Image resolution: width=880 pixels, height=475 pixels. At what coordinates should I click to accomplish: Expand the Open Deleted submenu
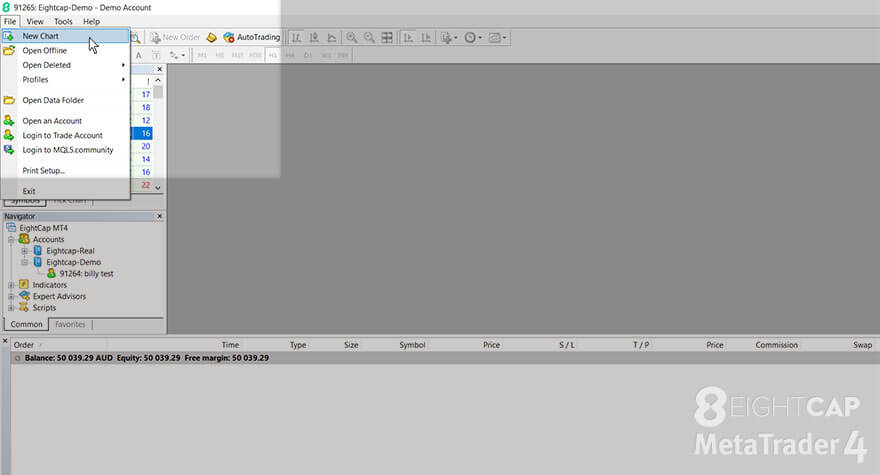[66, 65]
